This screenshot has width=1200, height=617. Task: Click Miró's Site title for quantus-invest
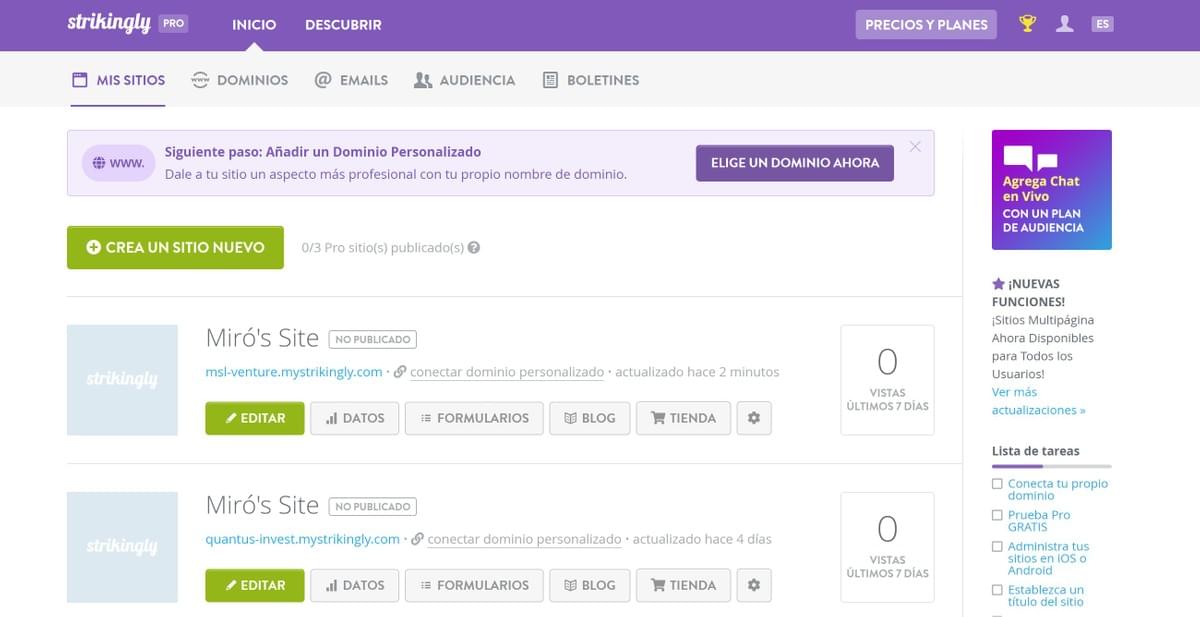[x=262, y=505]
